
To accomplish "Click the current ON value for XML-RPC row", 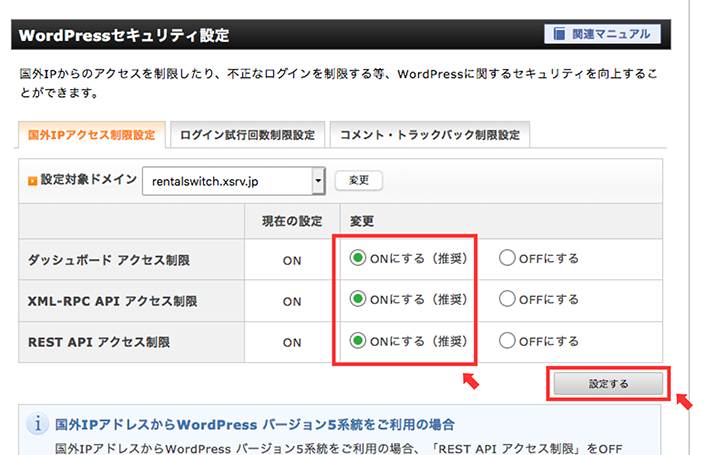I will point(292,302).
